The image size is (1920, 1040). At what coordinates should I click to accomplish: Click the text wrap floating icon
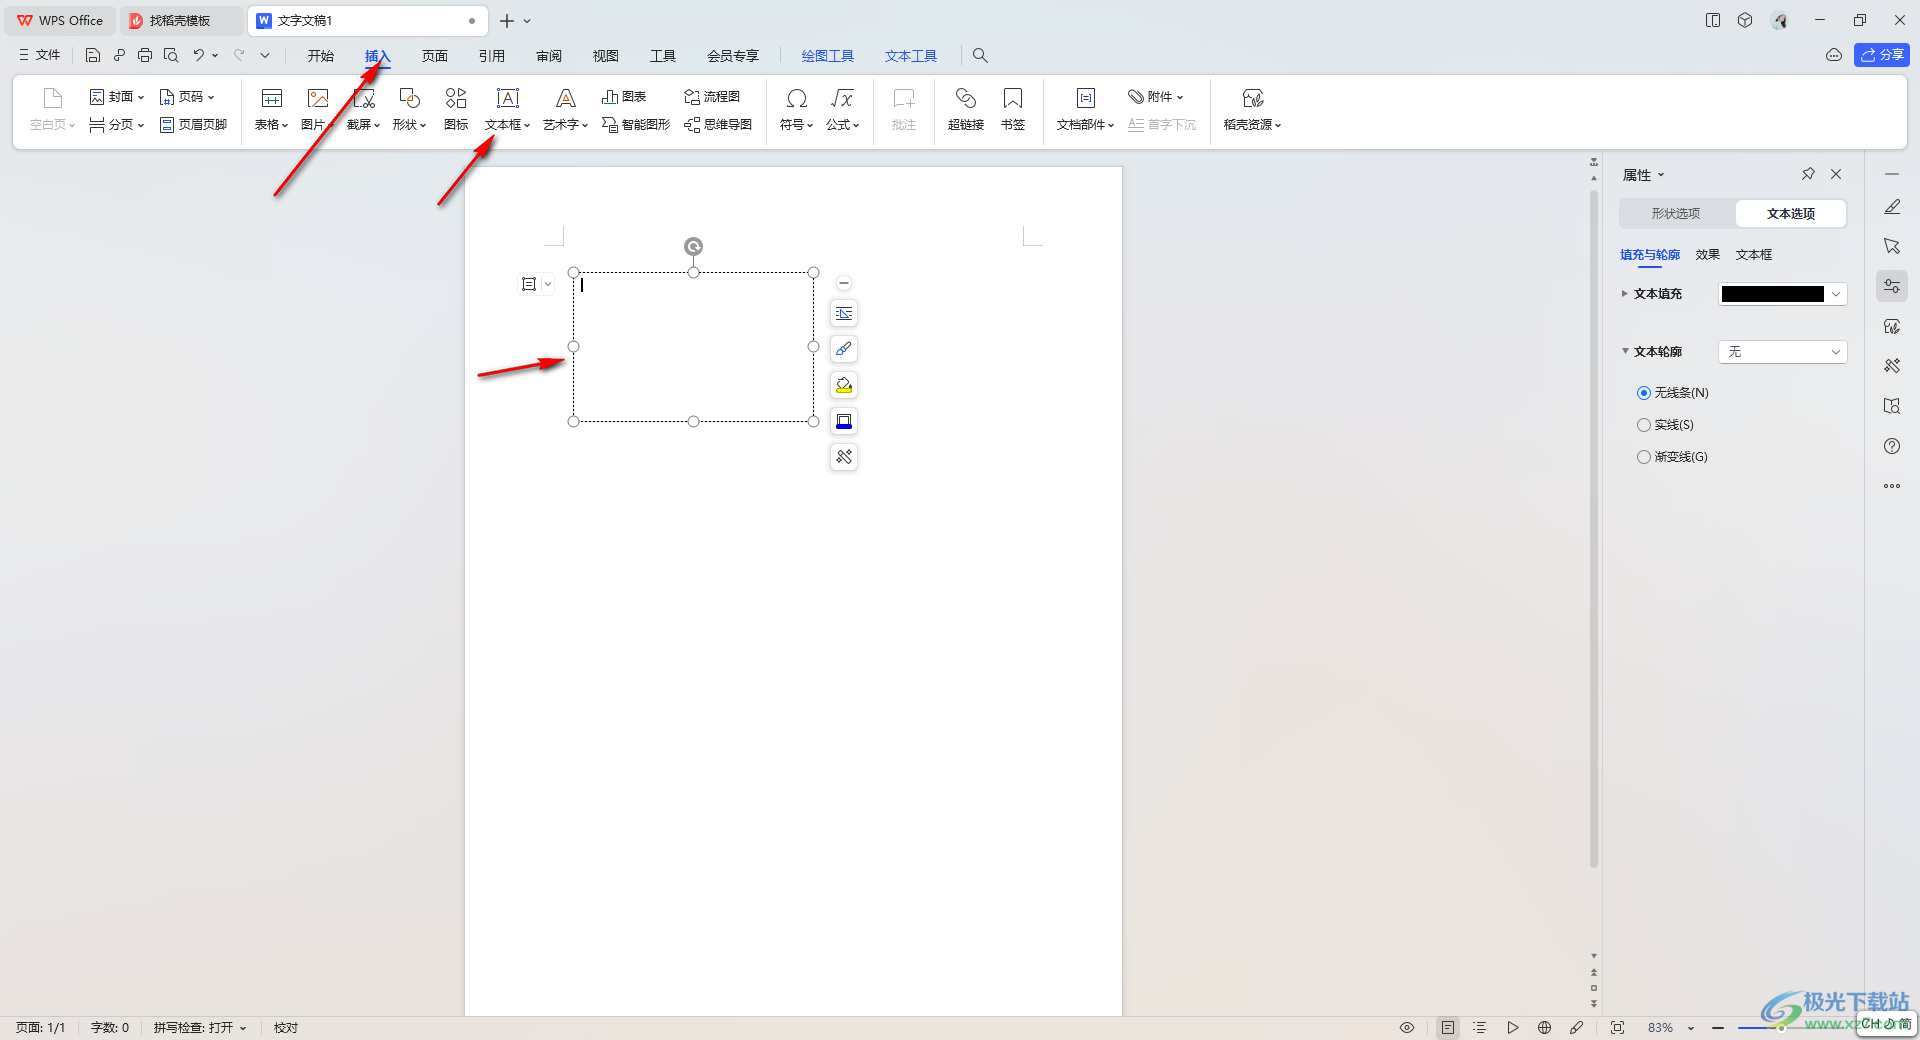[844, 313]
